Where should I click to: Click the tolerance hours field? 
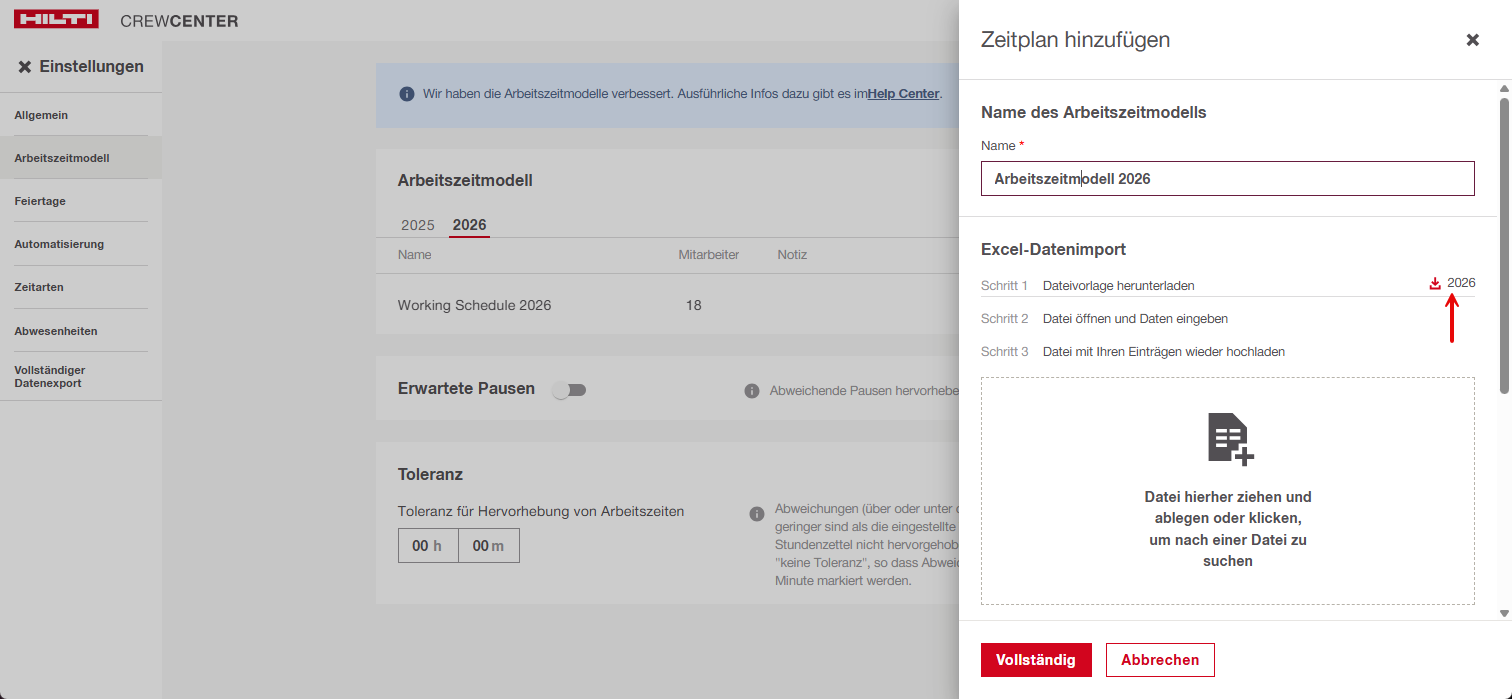pyautogui.click(x=428, y=546)
